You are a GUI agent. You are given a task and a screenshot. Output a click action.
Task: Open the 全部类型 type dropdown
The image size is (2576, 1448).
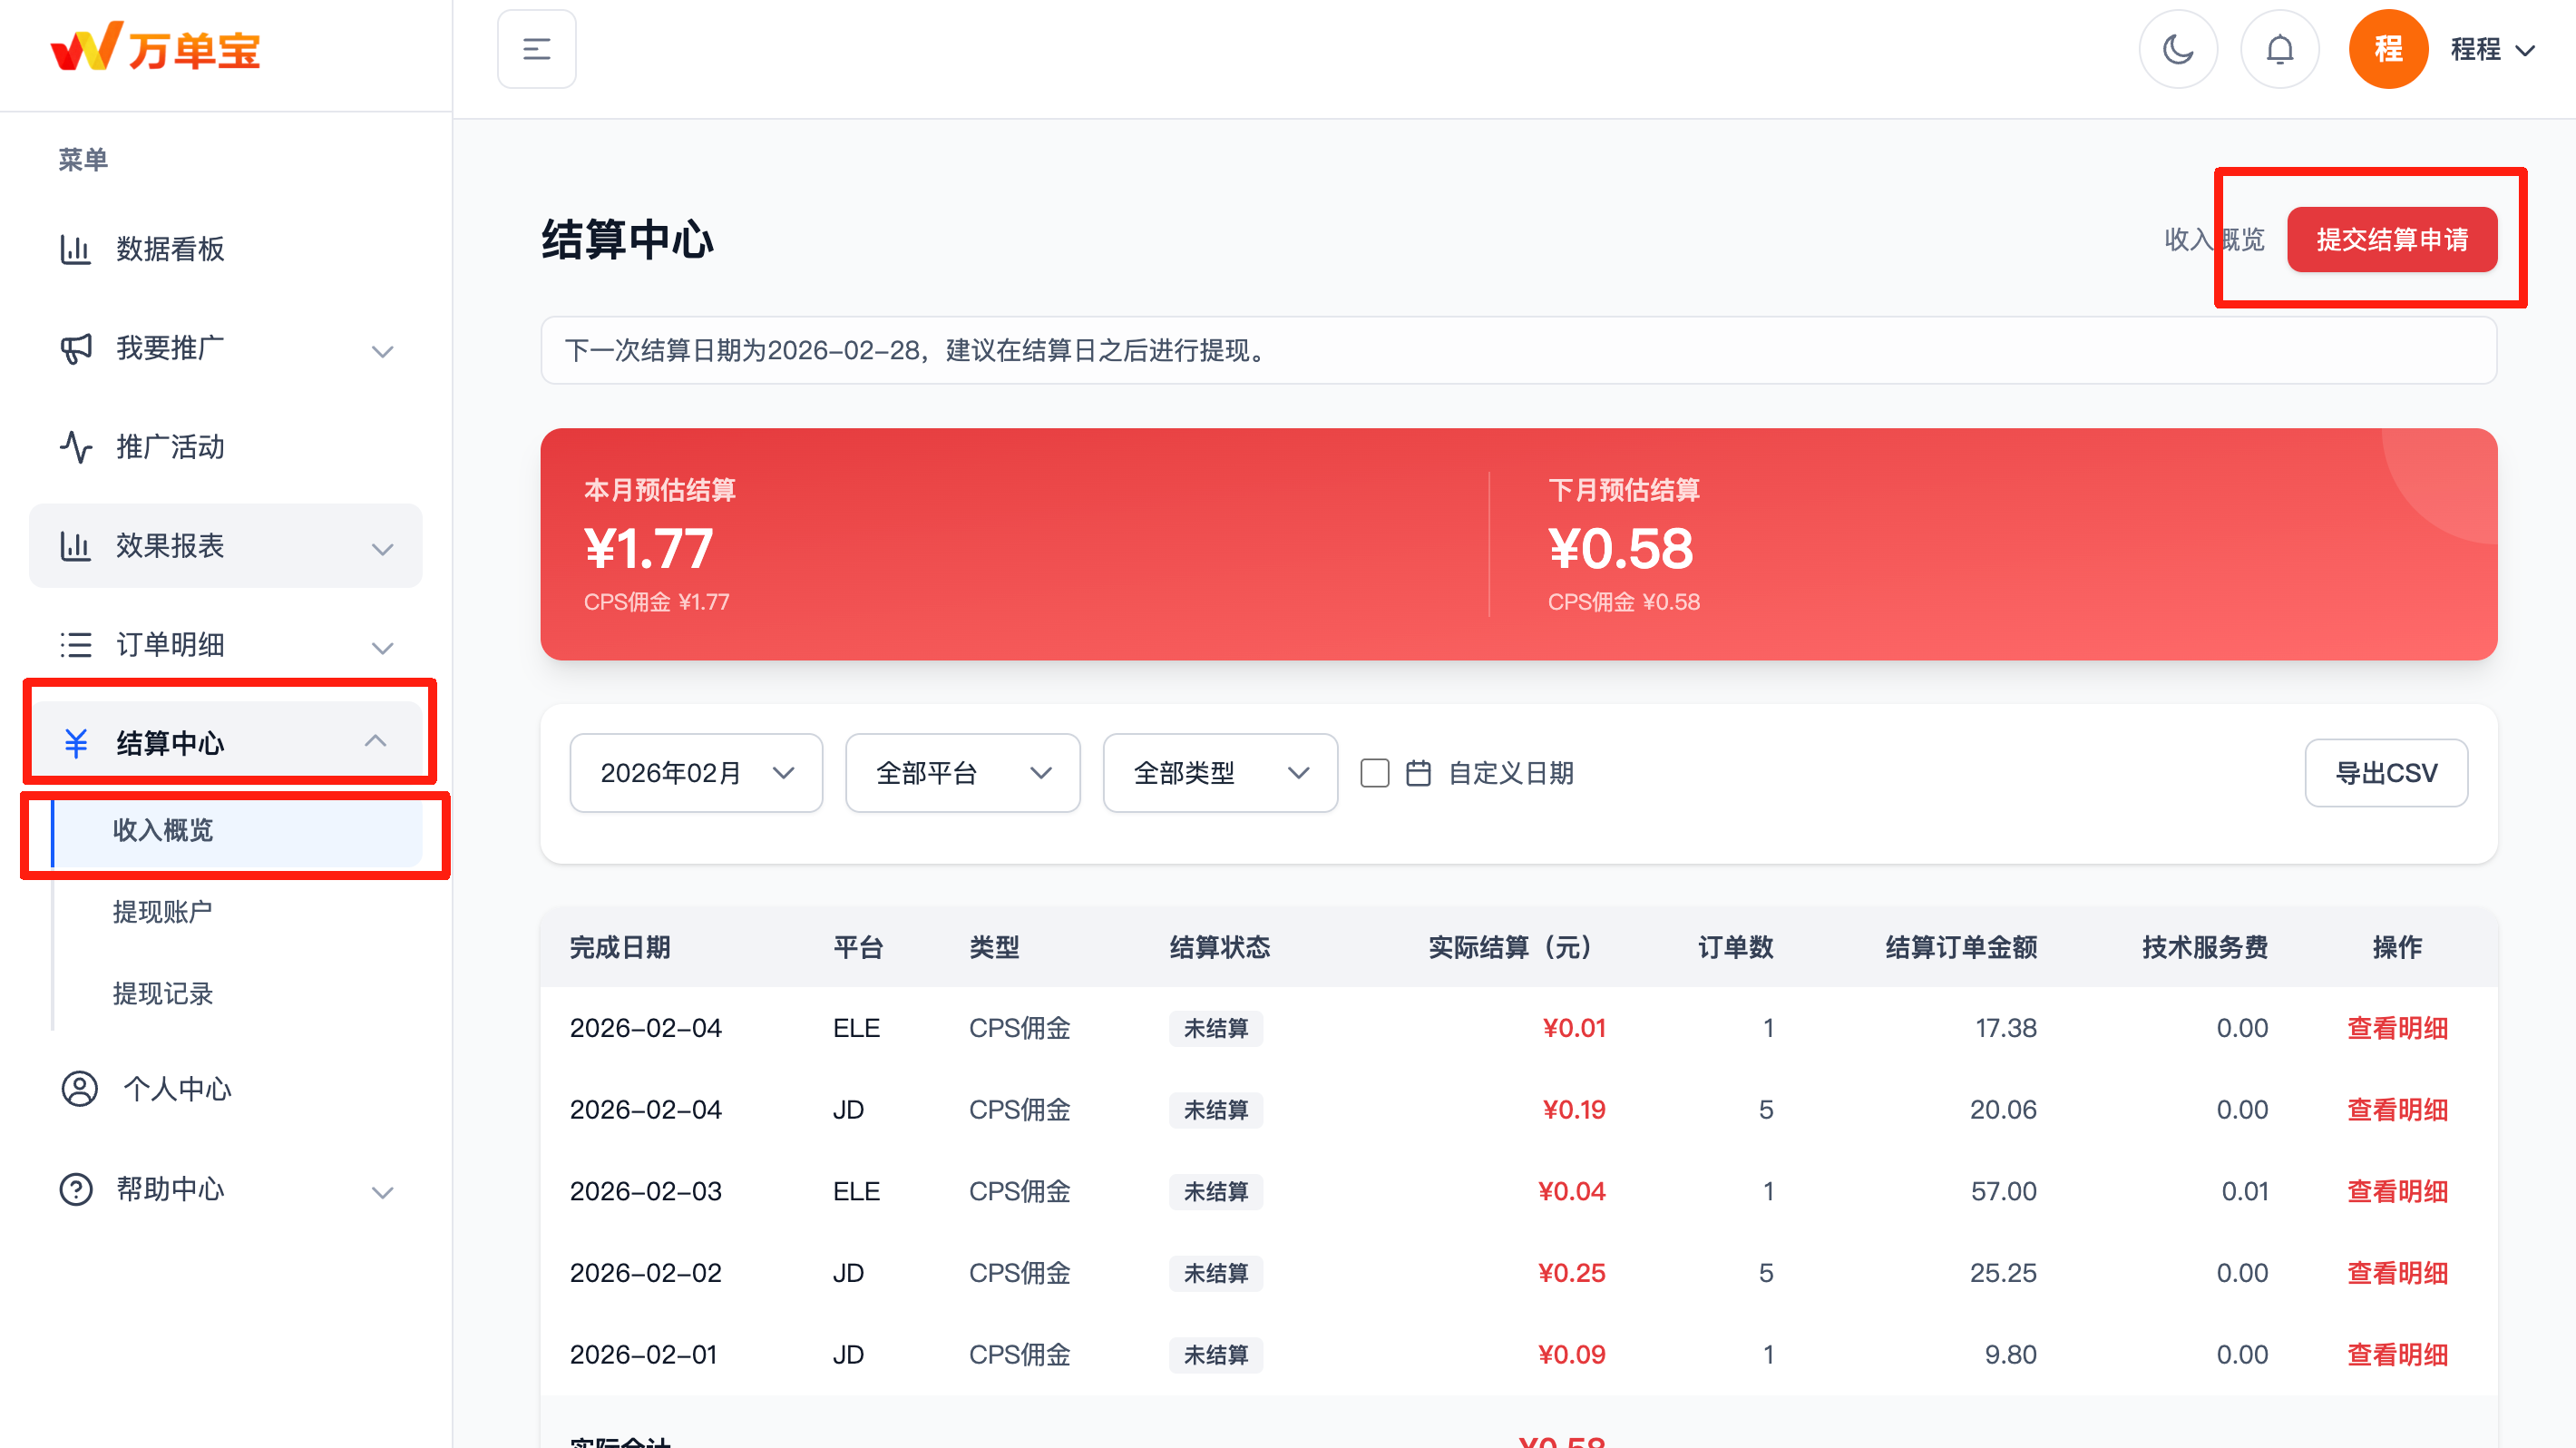(1220, 773)
